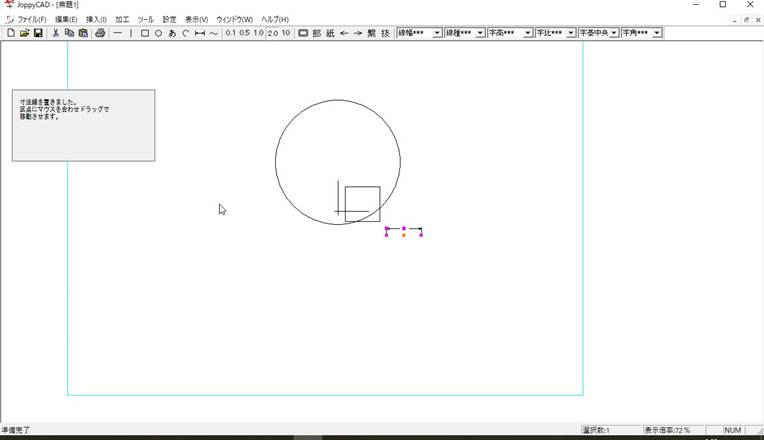Click the orange dimension handle point
The width and height of the screenshot is (764, 440).
(404, 235)
